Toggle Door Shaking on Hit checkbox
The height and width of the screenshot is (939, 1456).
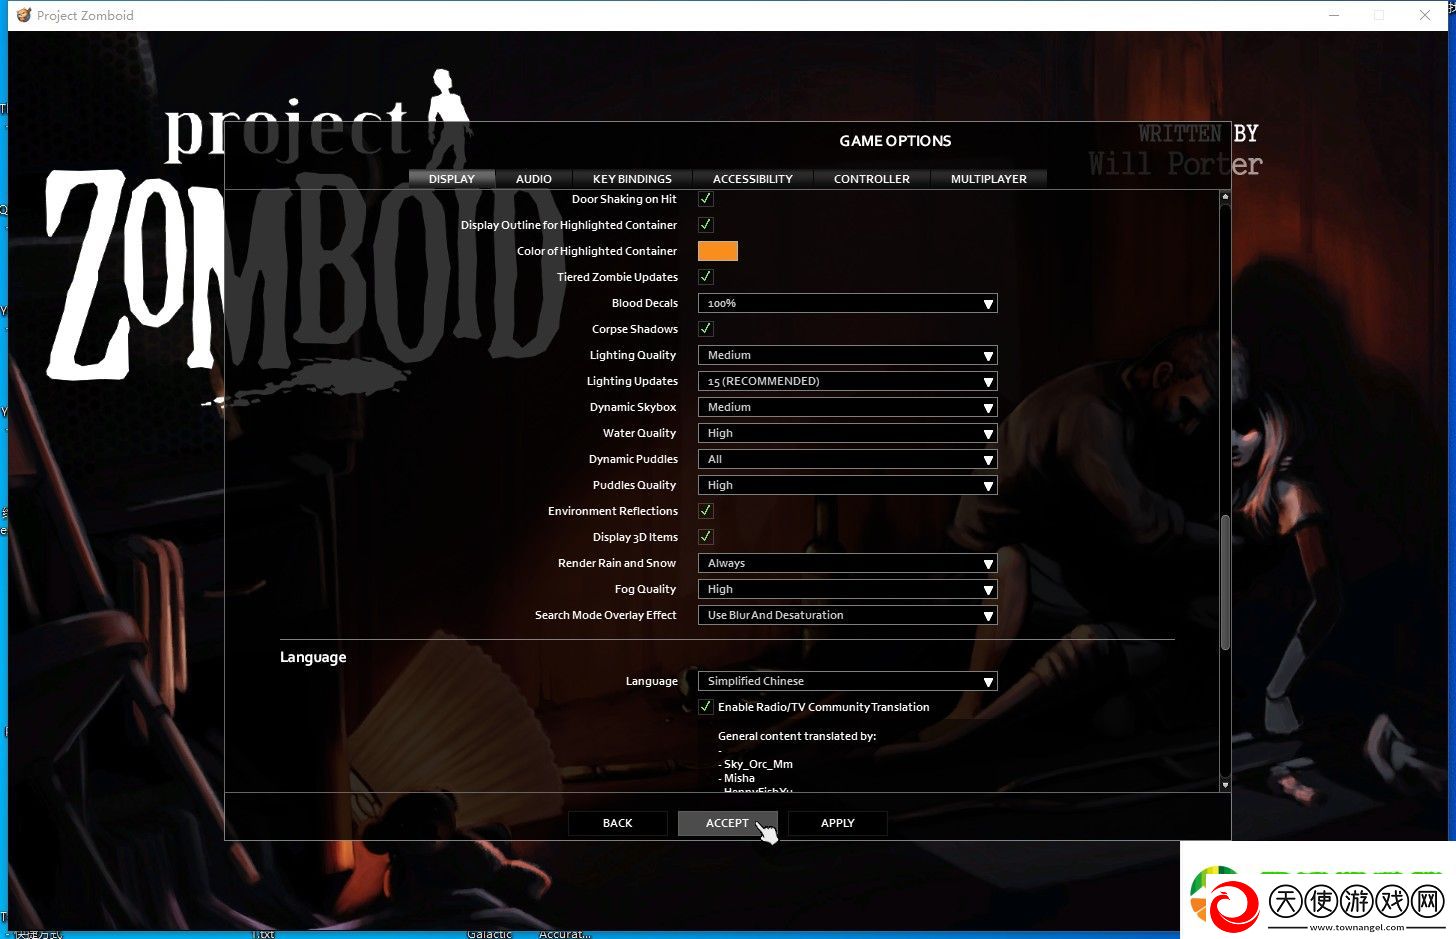[x=706, y=199]
